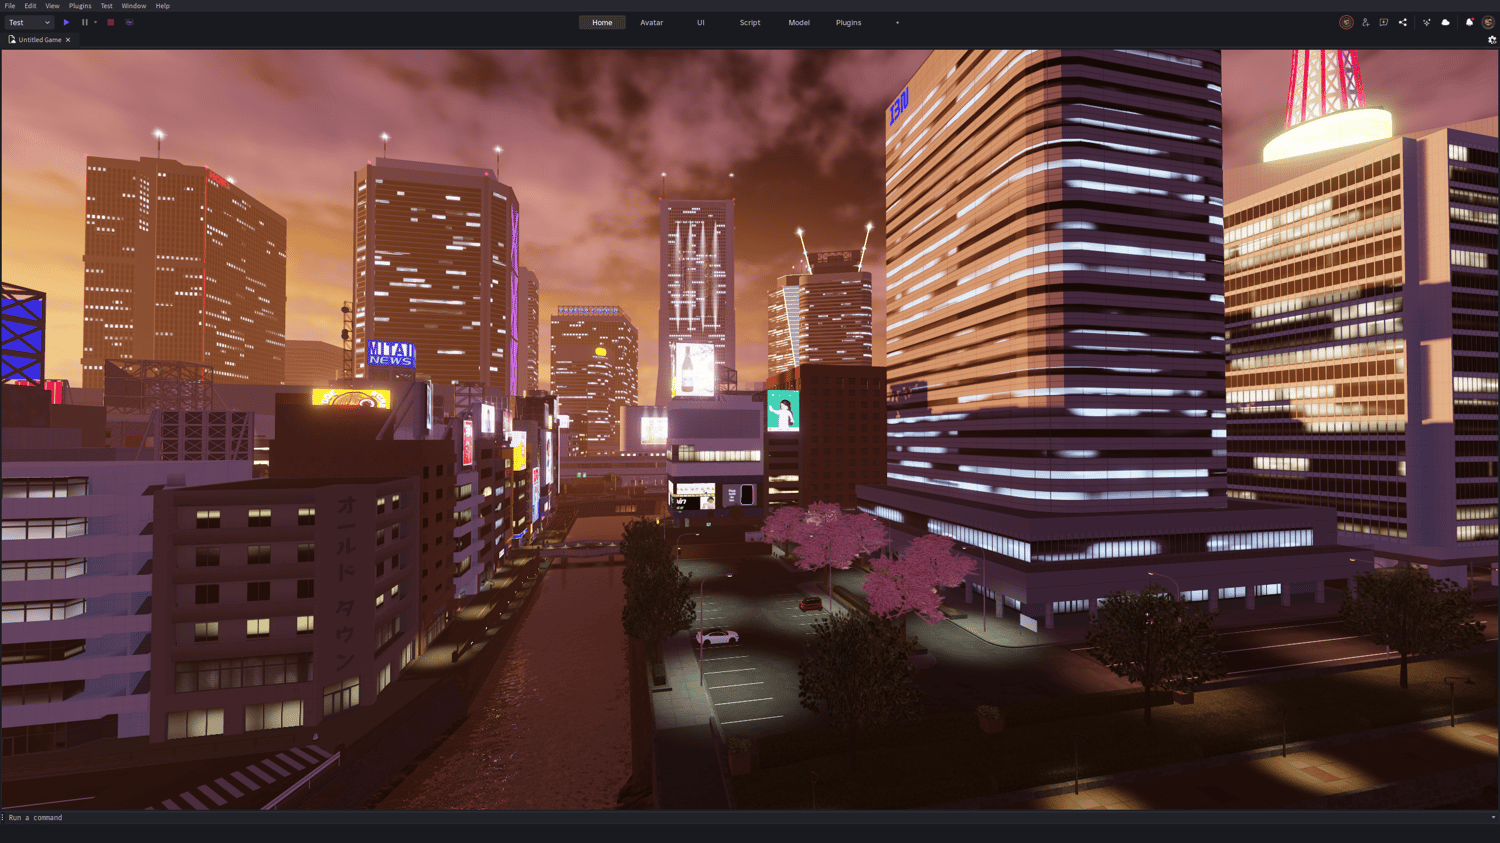Open the pause button's dropdown arrow
The image size is (1500, 843).
coord(96,22)
